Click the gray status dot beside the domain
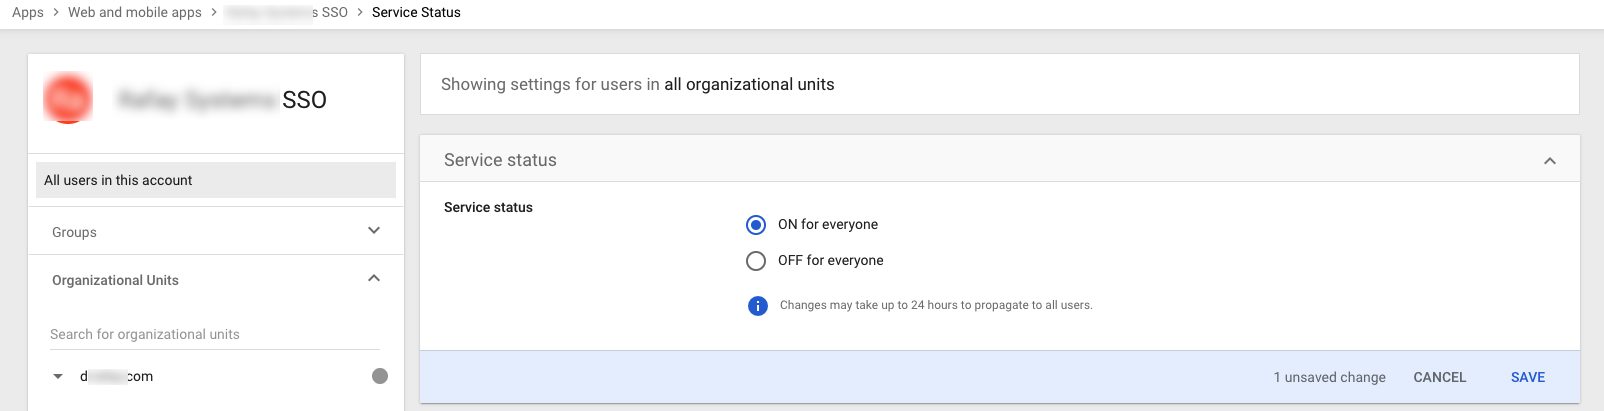This screenshot has width=1604, height=411. (x=380, y=376)
